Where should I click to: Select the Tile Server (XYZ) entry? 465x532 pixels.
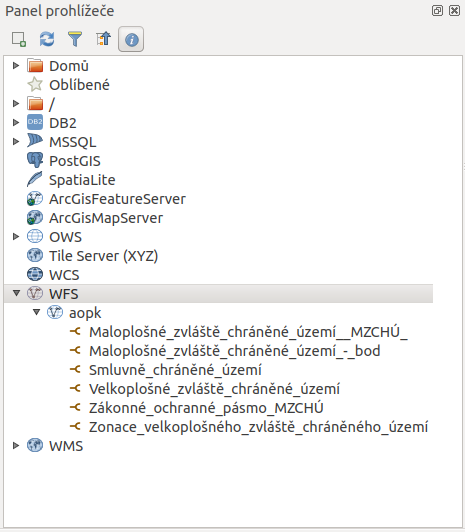(103, 256)
